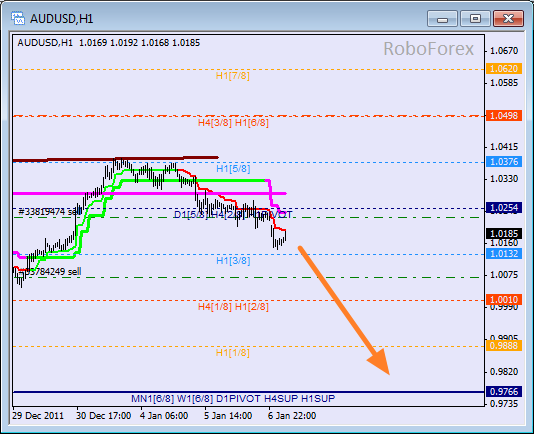
Task: Click the AUDUSD chart window icon
Action: [x=17, y=18]
